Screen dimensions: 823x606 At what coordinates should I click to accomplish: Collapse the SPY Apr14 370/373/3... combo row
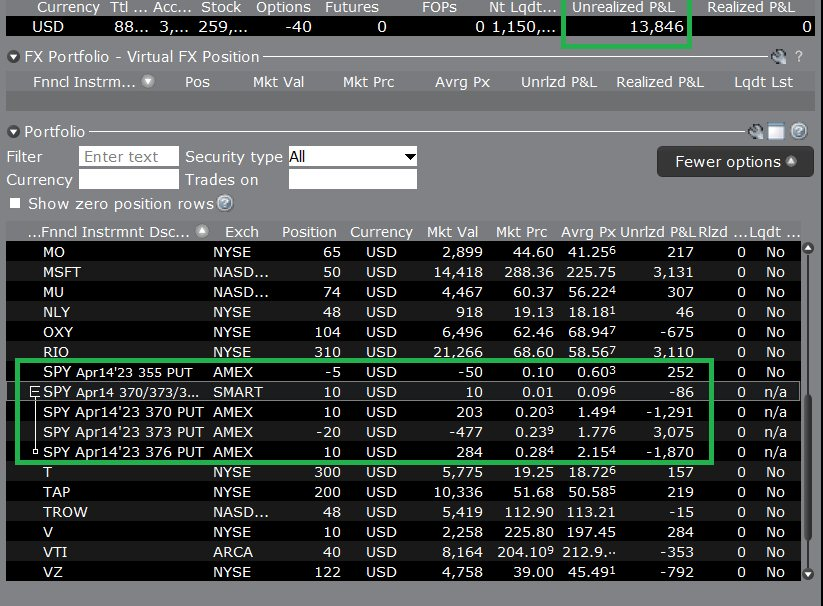click(35, 391)
